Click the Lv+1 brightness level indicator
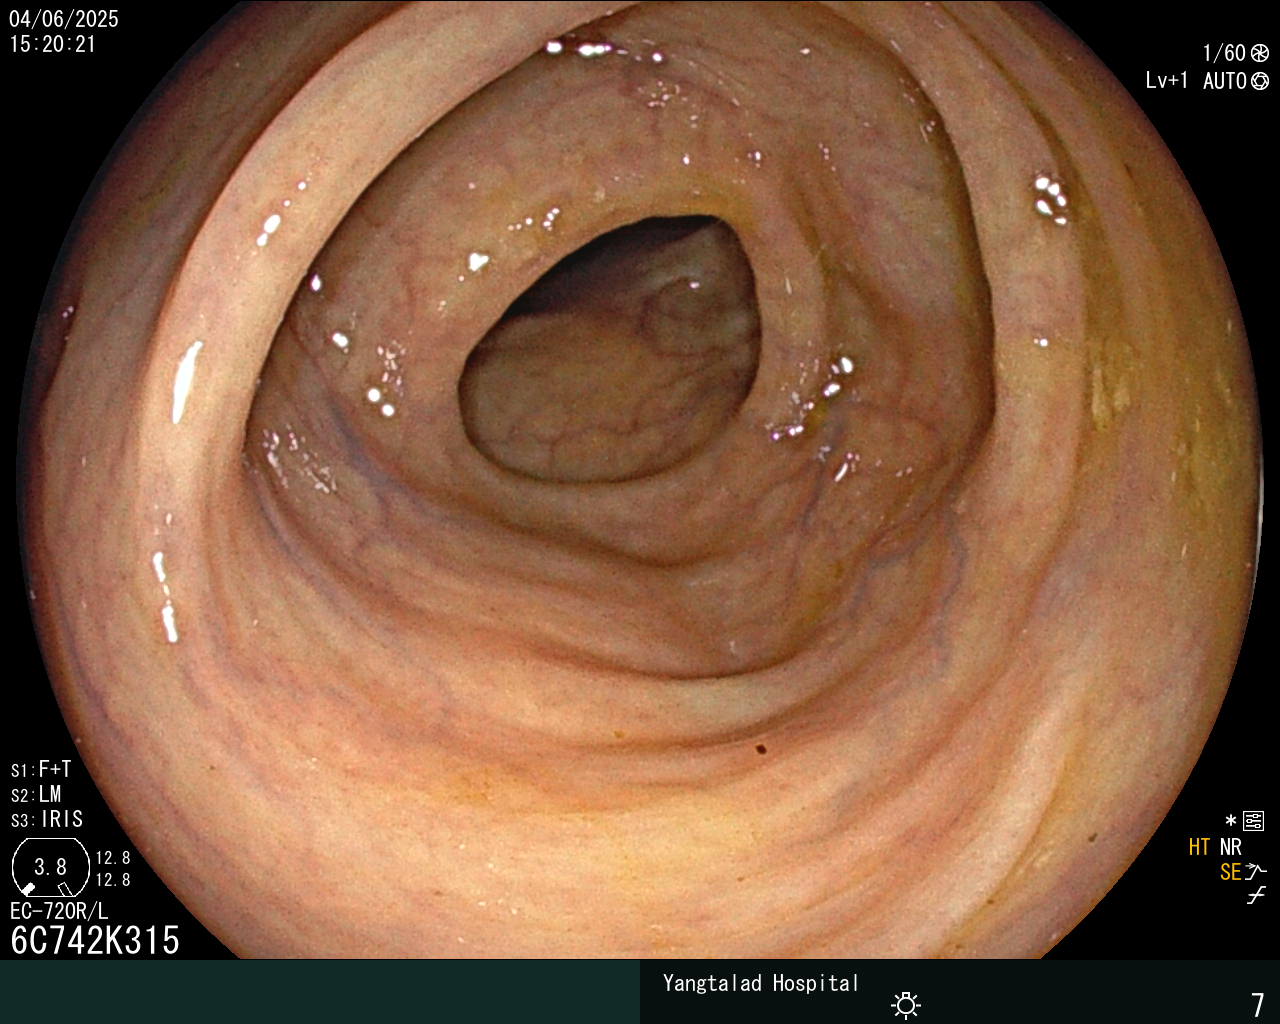Screen dimensions: 1280x1024 click(x=1166, y=81)
